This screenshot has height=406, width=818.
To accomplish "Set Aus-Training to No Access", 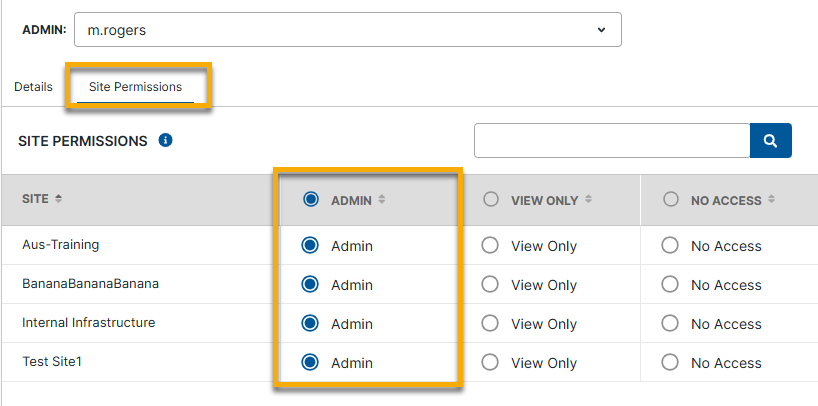I will click(671, 246).
